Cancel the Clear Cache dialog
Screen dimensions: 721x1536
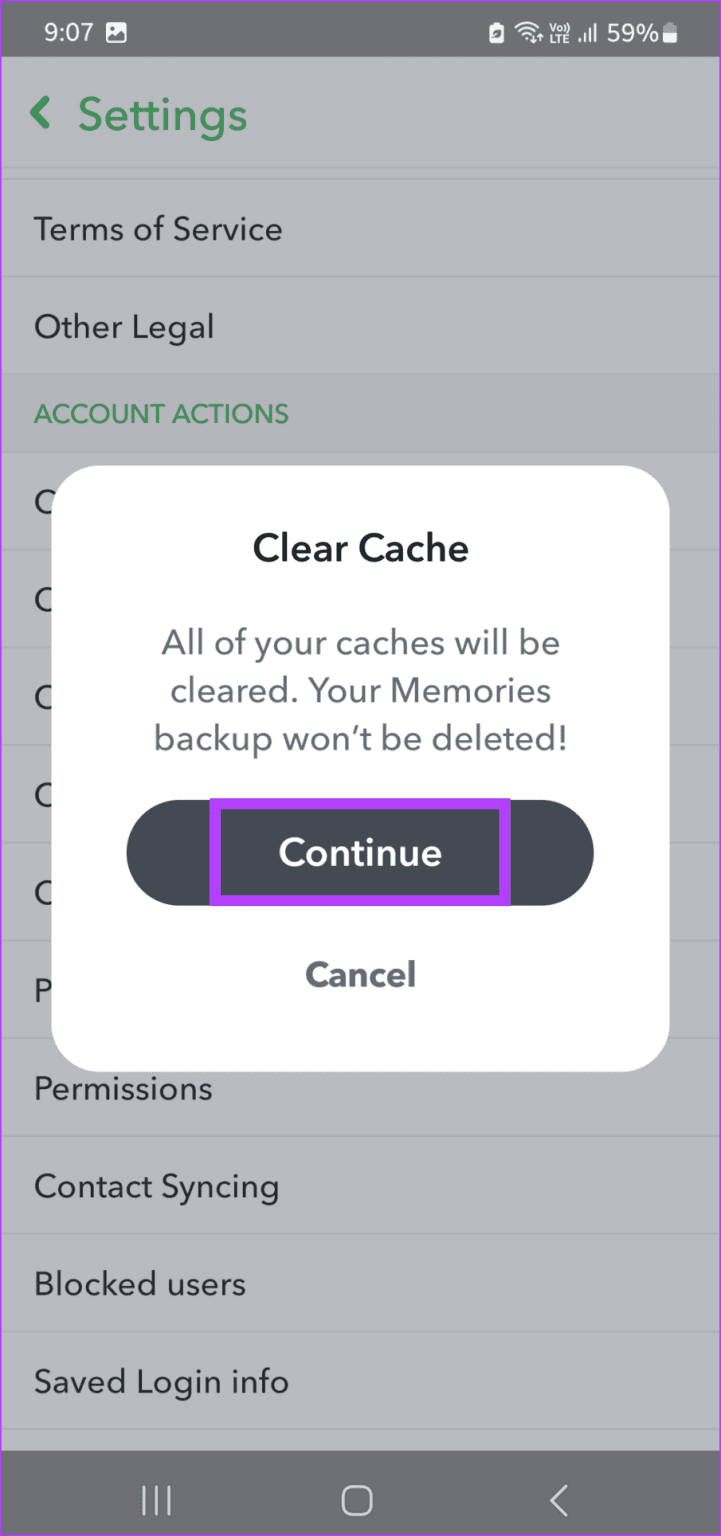(360, 975)
